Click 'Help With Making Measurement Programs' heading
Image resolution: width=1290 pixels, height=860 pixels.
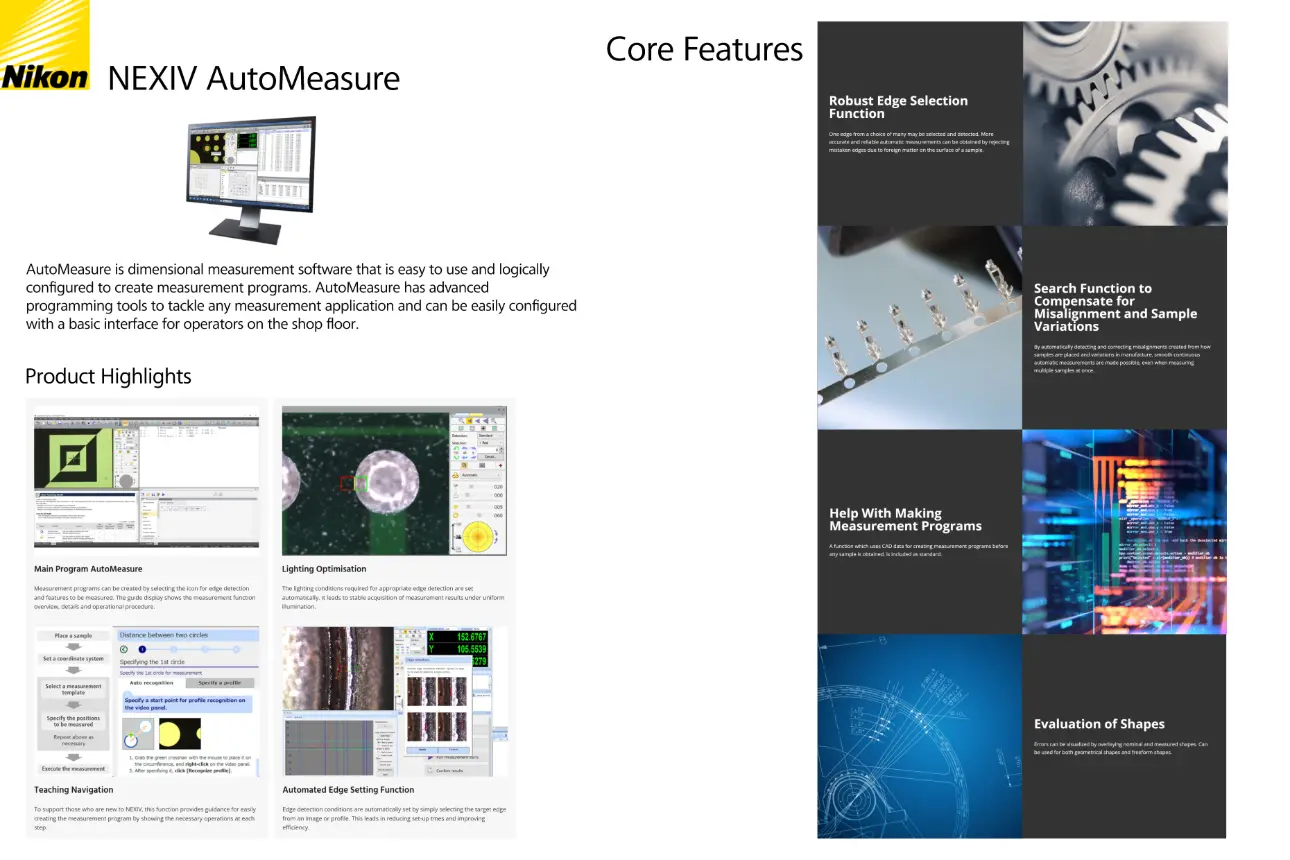point(905,520)
